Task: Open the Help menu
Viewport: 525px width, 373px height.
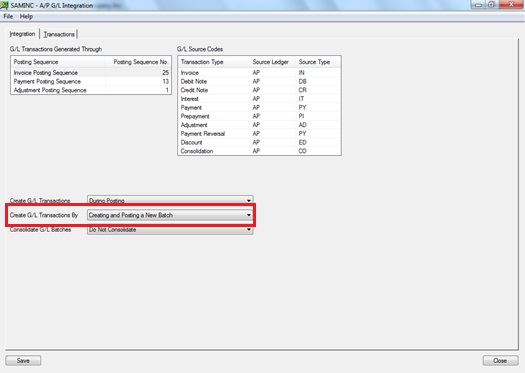Action: point(26,16)
